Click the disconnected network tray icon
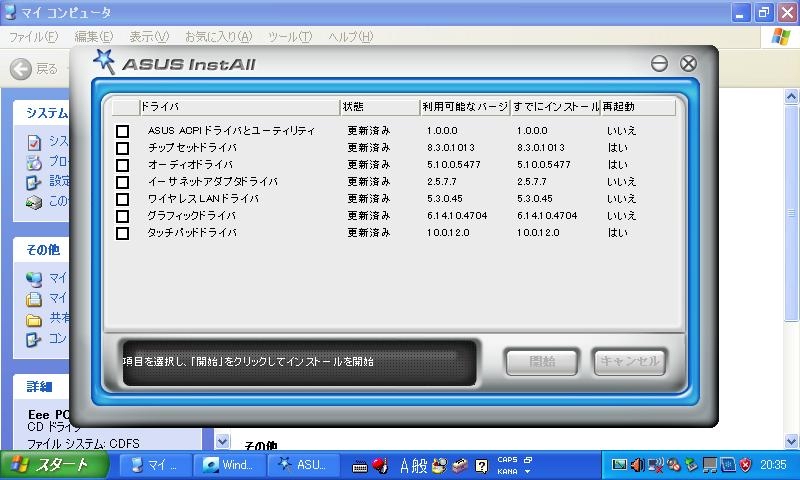 click(x=656, y=465)
